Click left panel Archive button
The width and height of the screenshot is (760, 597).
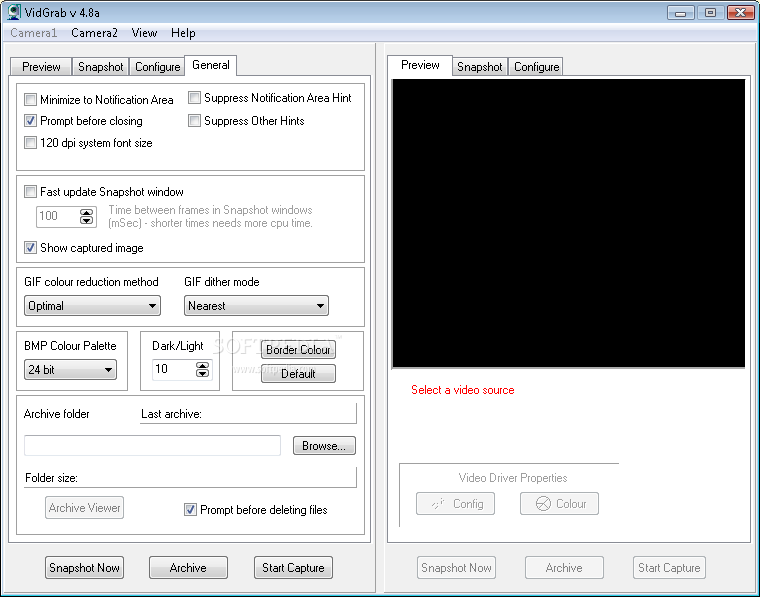[x=188, y=568]
